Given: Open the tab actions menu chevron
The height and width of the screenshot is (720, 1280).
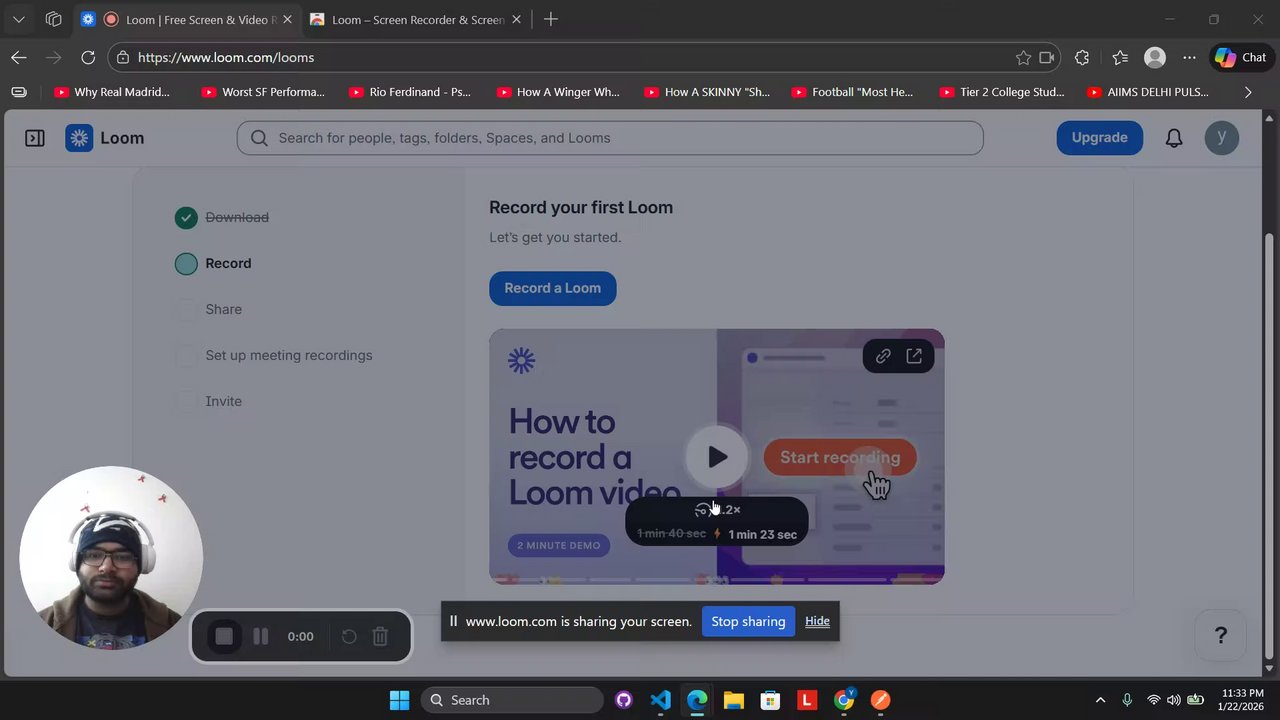Looking at the screenshot, I should [x=18, y=19].
